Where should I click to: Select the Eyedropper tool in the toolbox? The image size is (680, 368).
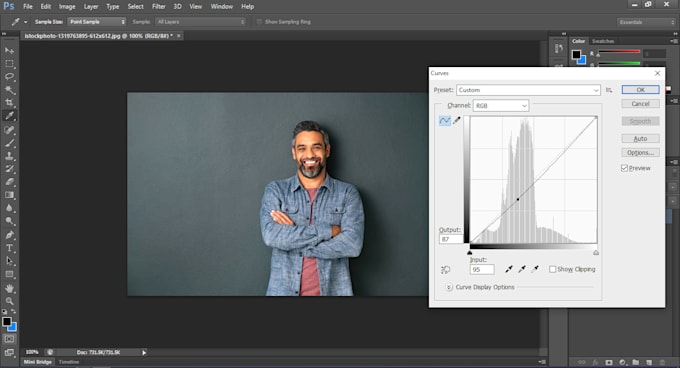click(x=9, y=116)
